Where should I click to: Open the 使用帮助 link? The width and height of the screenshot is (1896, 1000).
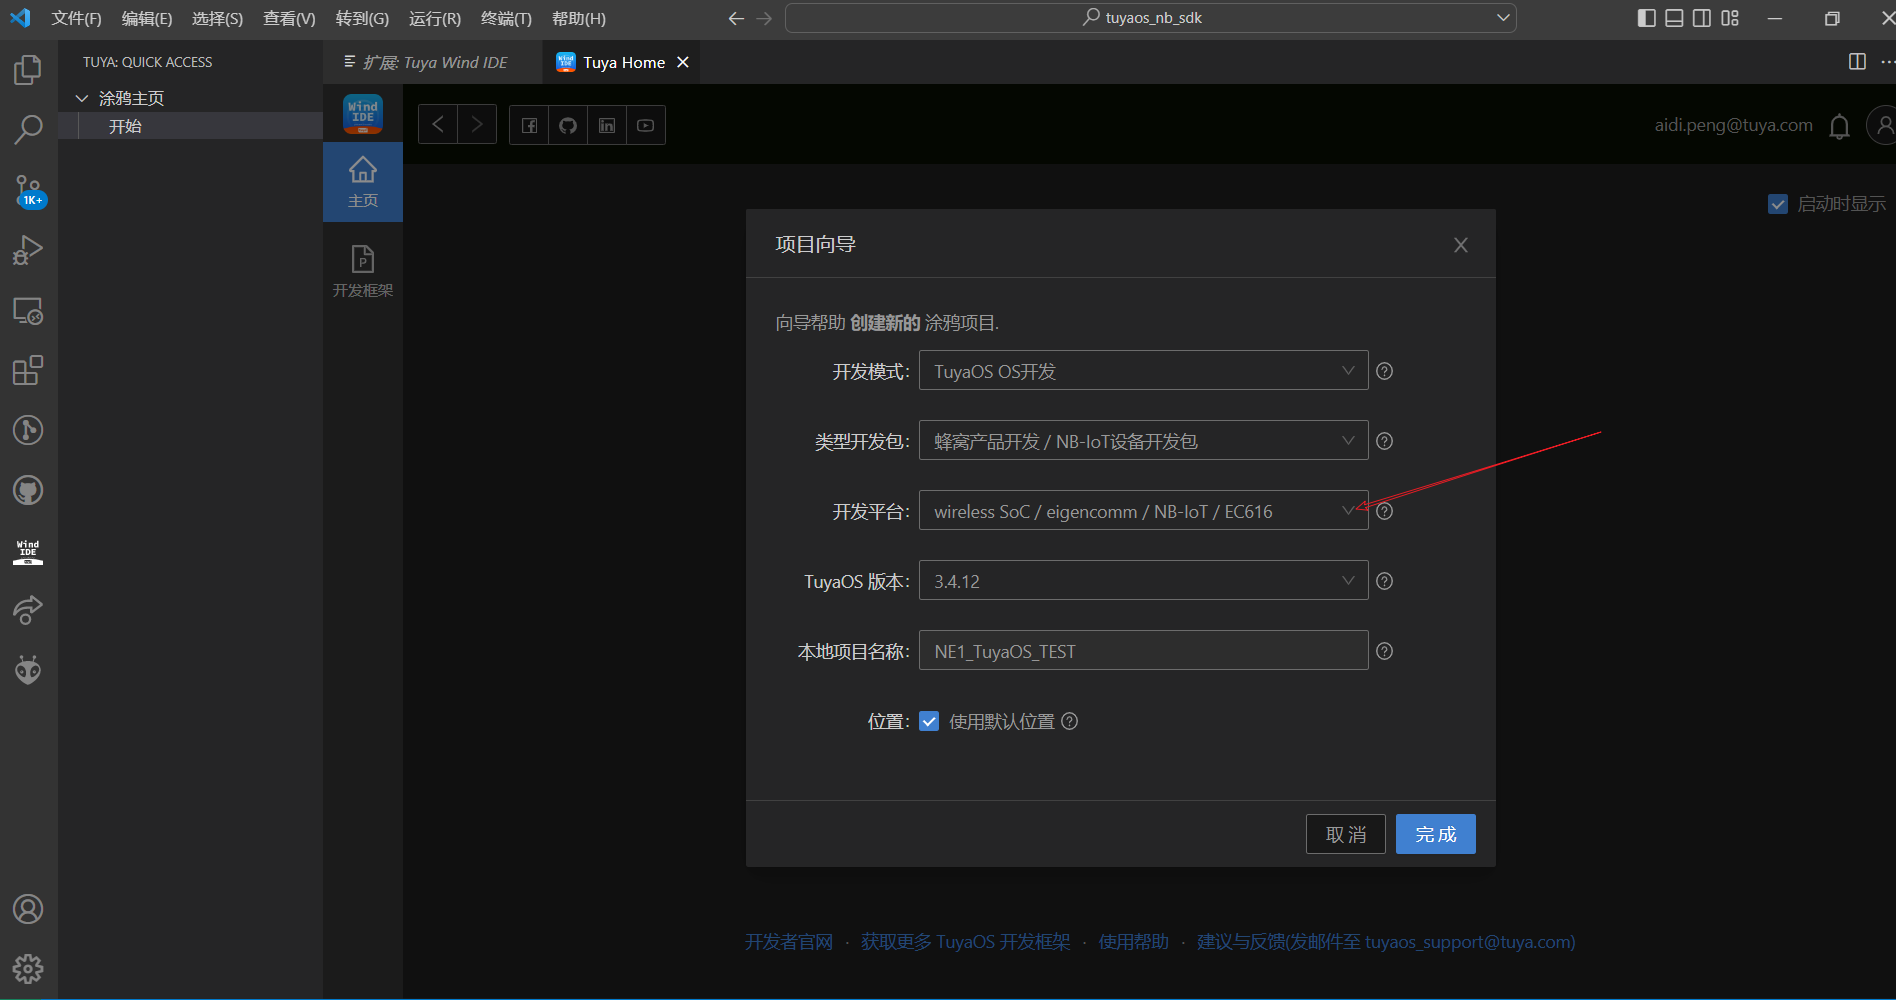pyautogui.click(x=1134, y=942)
